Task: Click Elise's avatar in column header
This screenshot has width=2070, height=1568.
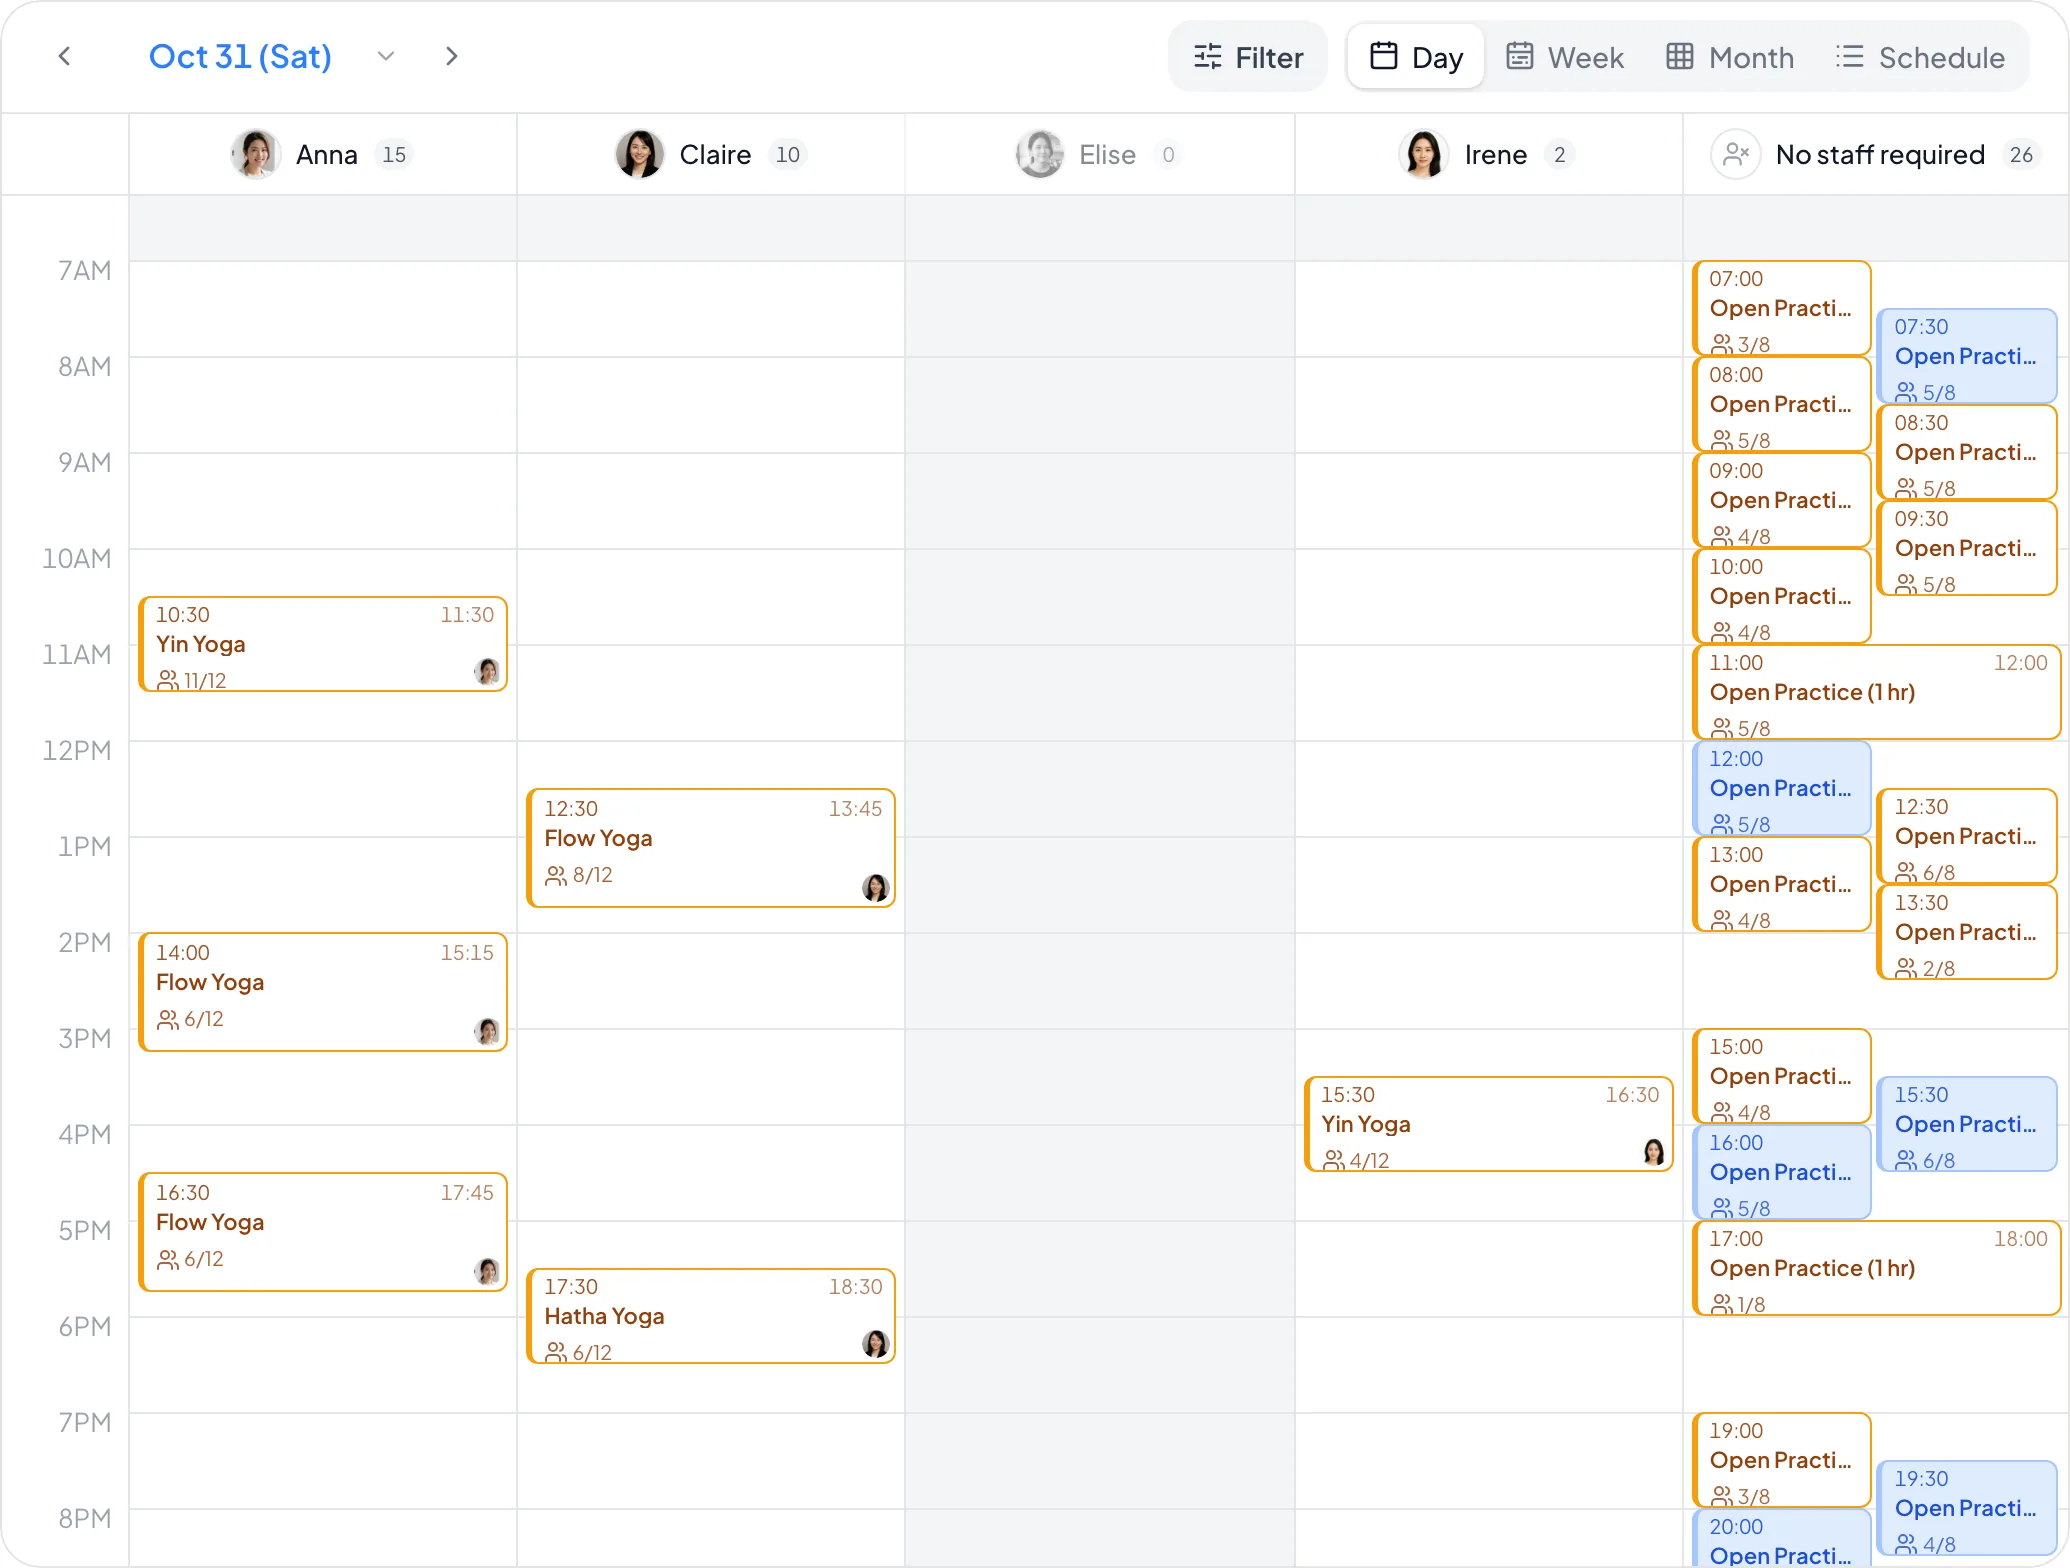Action: click(x=1039, y=154)
